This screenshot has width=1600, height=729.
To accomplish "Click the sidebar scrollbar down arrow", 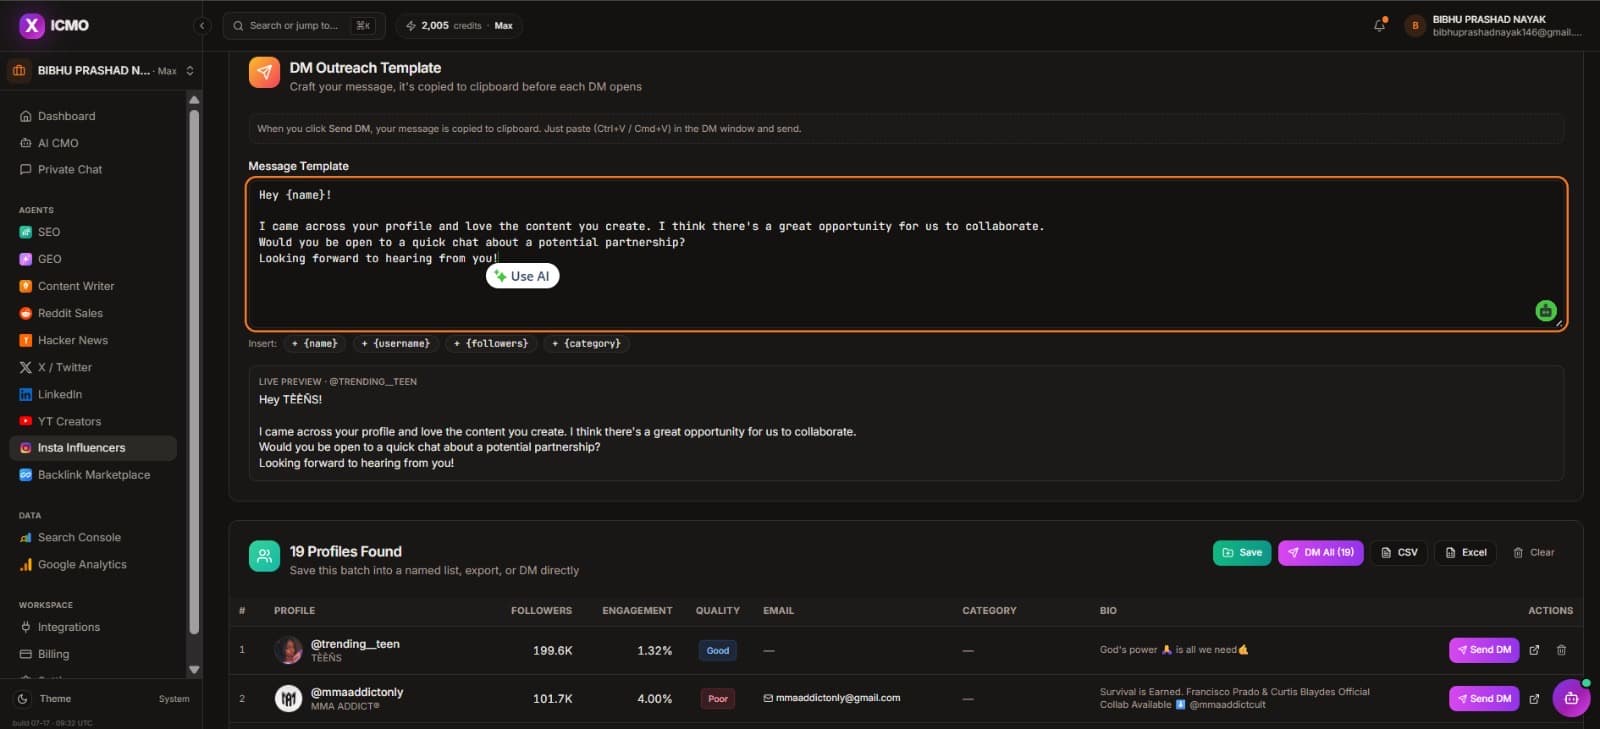I will (194, 670).
